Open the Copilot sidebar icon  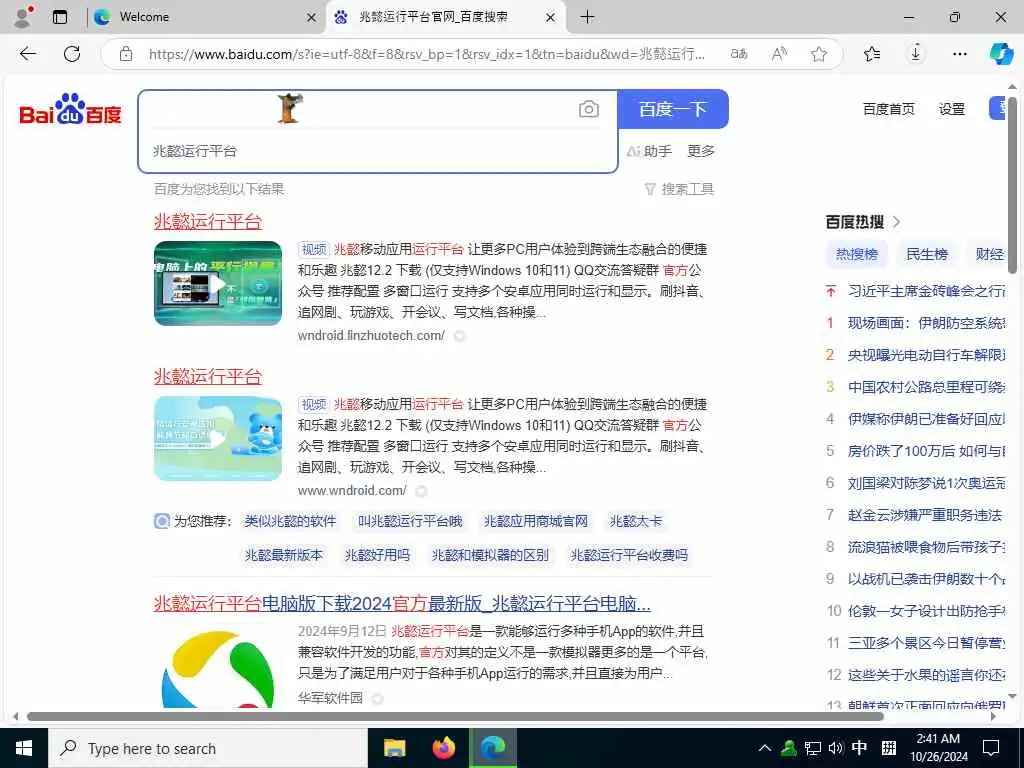[1001, 54]
